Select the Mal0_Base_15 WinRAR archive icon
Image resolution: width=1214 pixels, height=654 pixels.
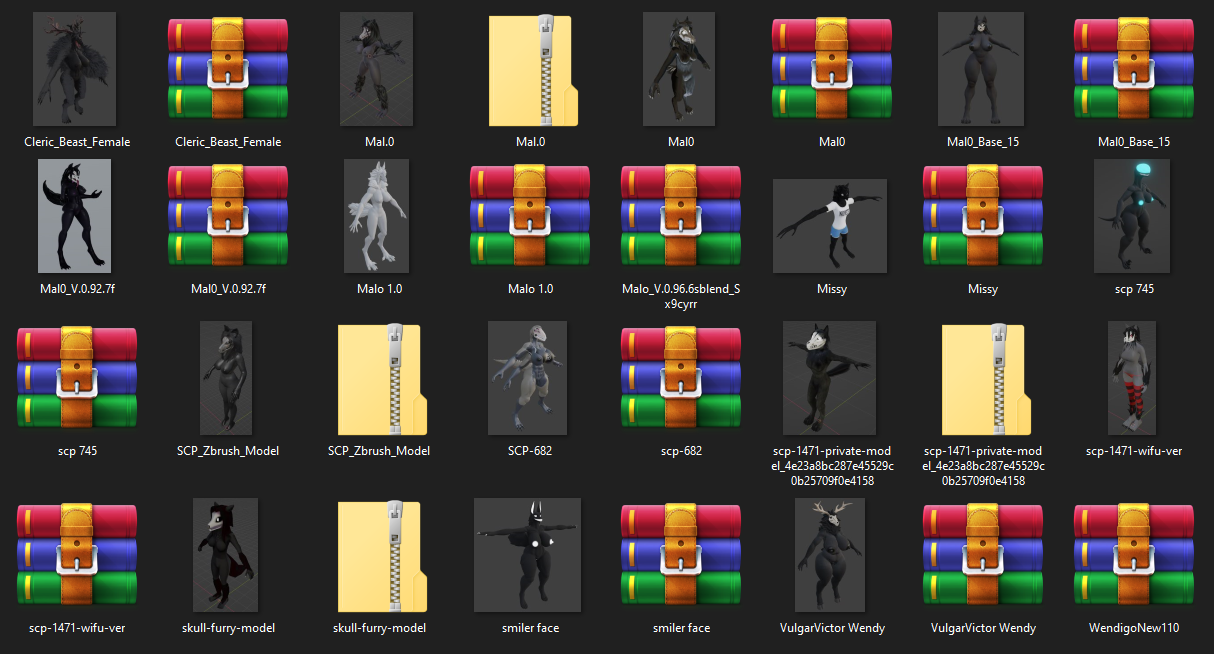pos(1134,69)
